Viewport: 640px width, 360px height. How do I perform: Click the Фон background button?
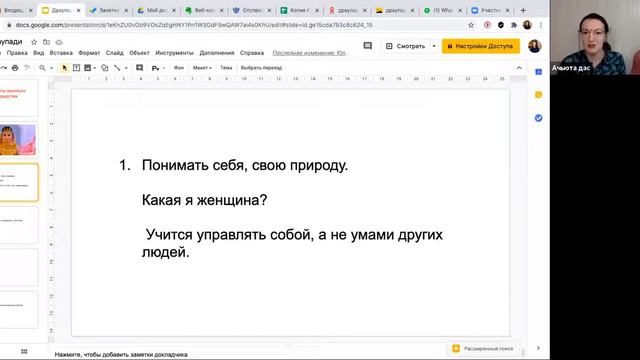click(179, 68)
